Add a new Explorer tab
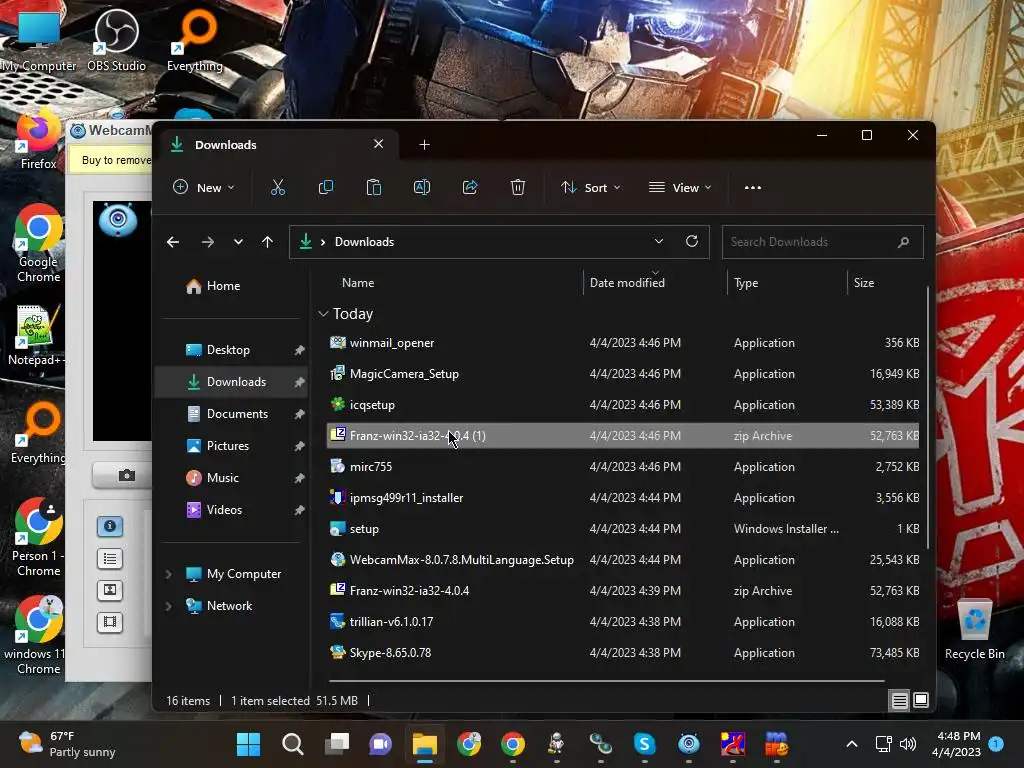This screenshot has height=768, width=1024. tap(424, 145)
